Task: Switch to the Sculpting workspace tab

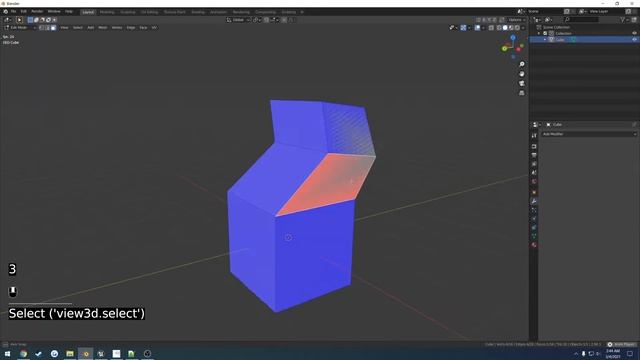Action: (x=128, y=12)
